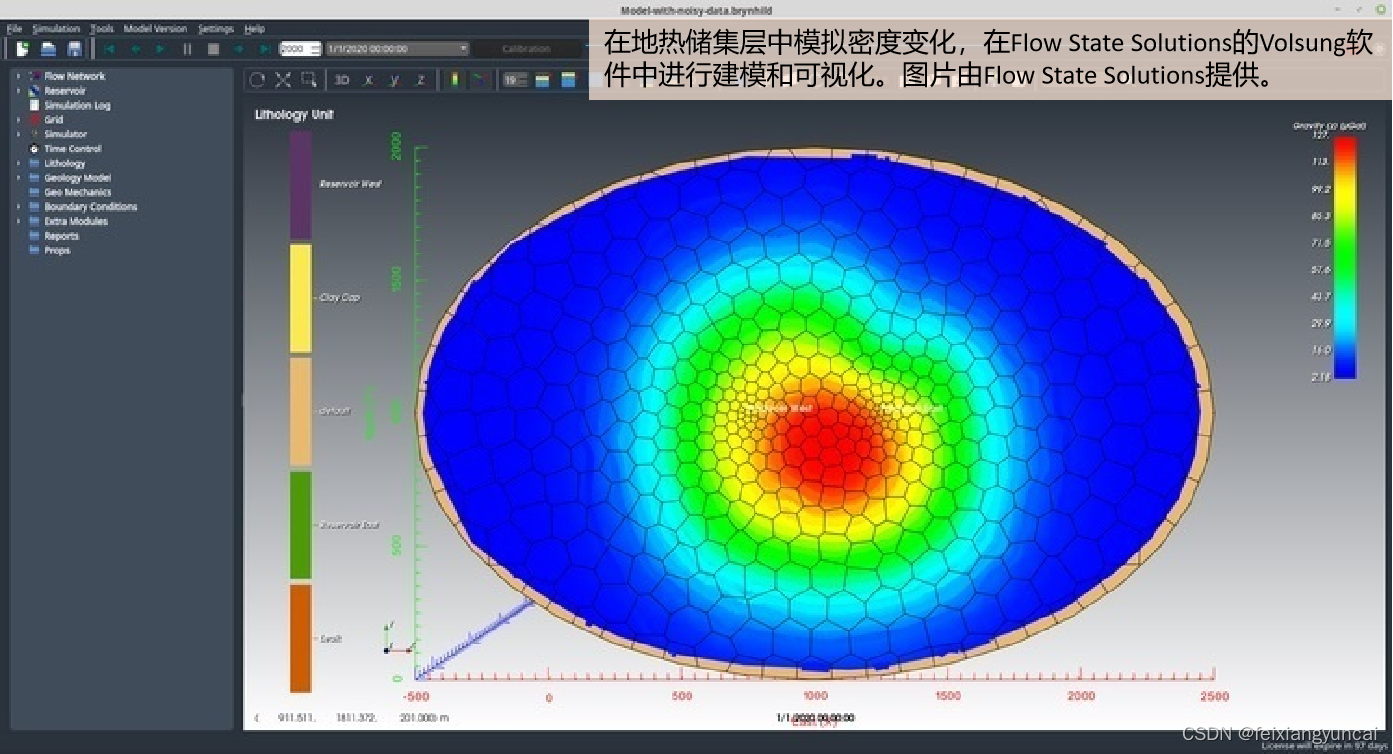This screenshot has height=754, width=1393.
Task: Toggle view along the x axis
Action: [369, 80]
